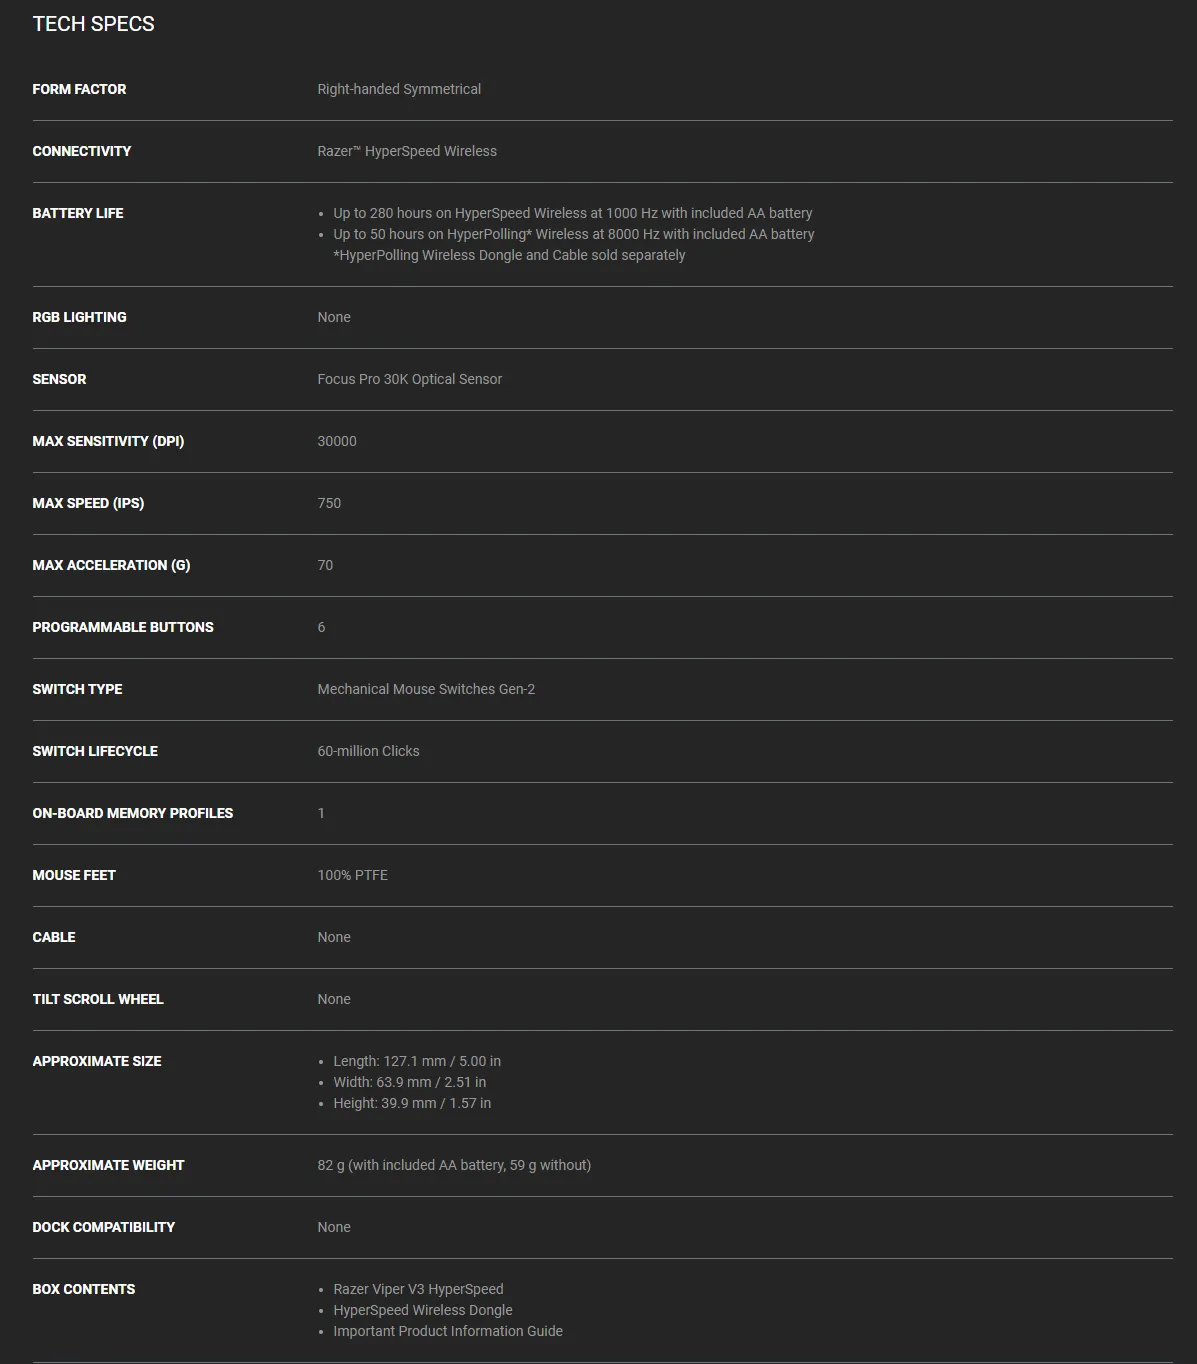The image size is (1197, 1364).
Task: Click the 100% PTFE mouse feet value
Action: pyautogui.click(x=353, y=875)
